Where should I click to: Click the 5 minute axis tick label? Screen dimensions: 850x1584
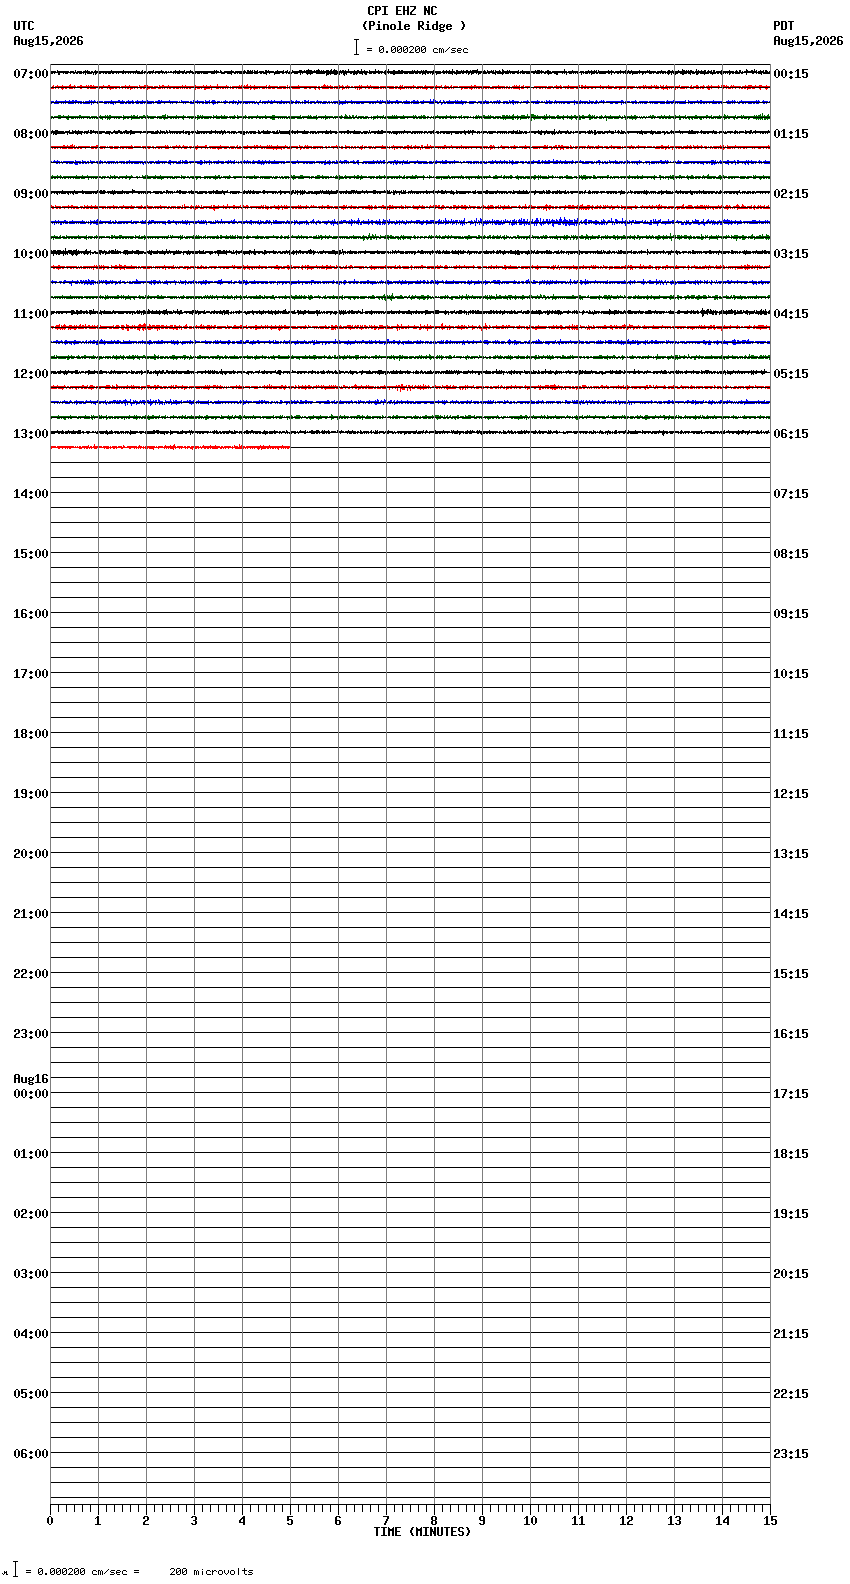(x=290, y=1521)
